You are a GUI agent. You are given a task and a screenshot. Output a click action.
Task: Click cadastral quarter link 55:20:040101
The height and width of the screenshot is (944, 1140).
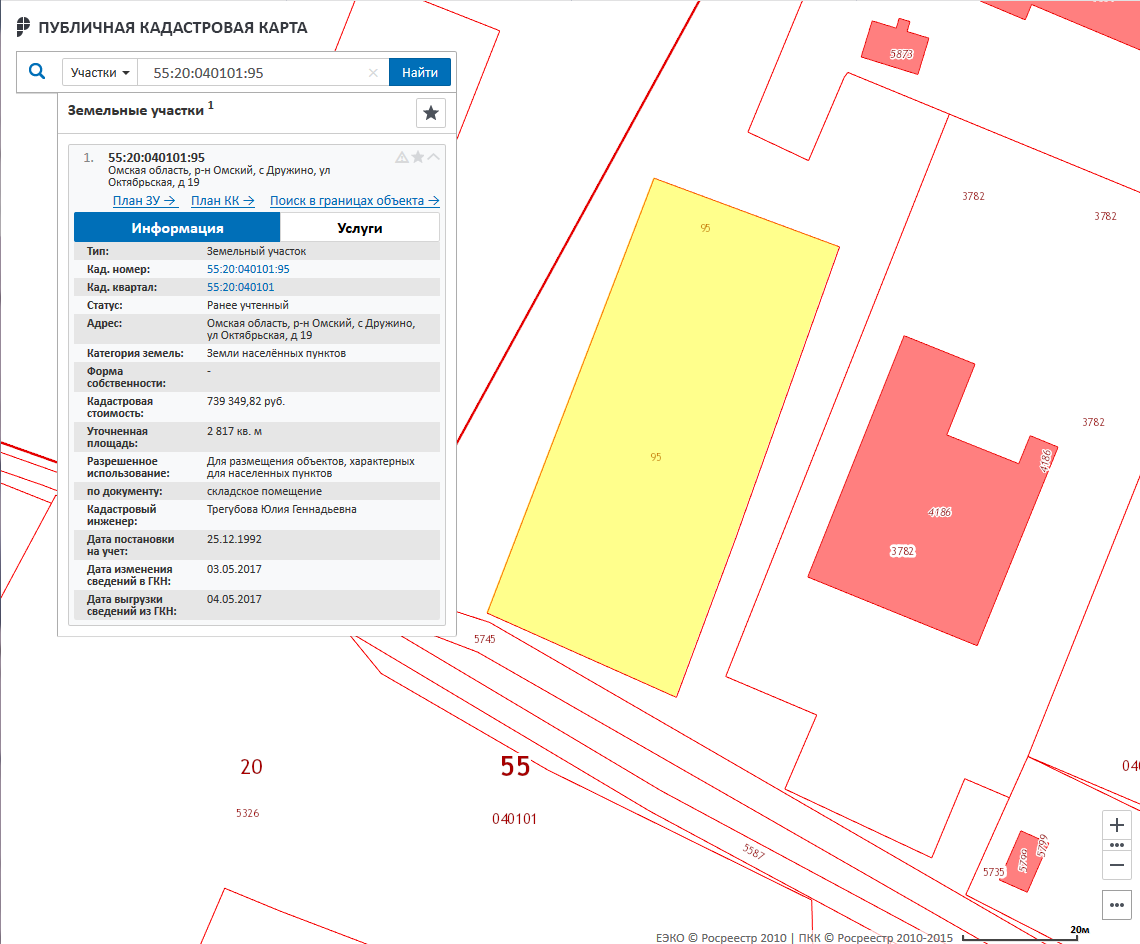pos(240,287)
